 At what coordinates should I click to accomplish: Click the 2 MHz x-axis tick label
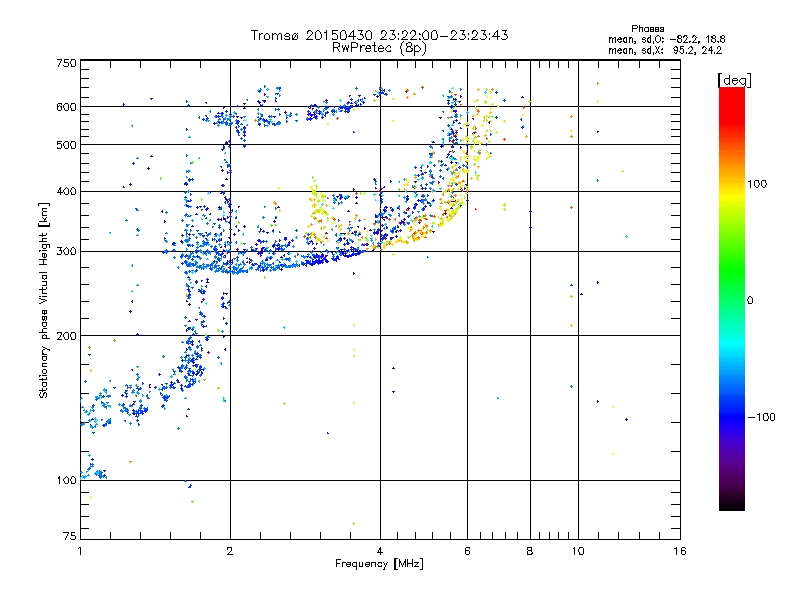coord(230,551)
